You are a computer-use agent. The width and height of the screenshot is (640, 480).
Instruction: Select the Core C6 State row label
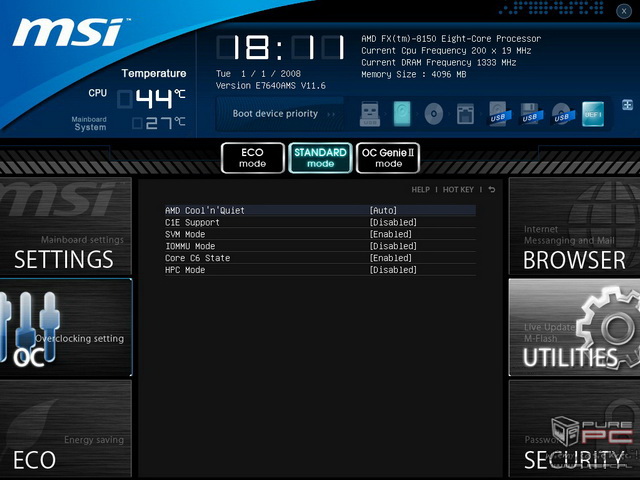point(198,258)
